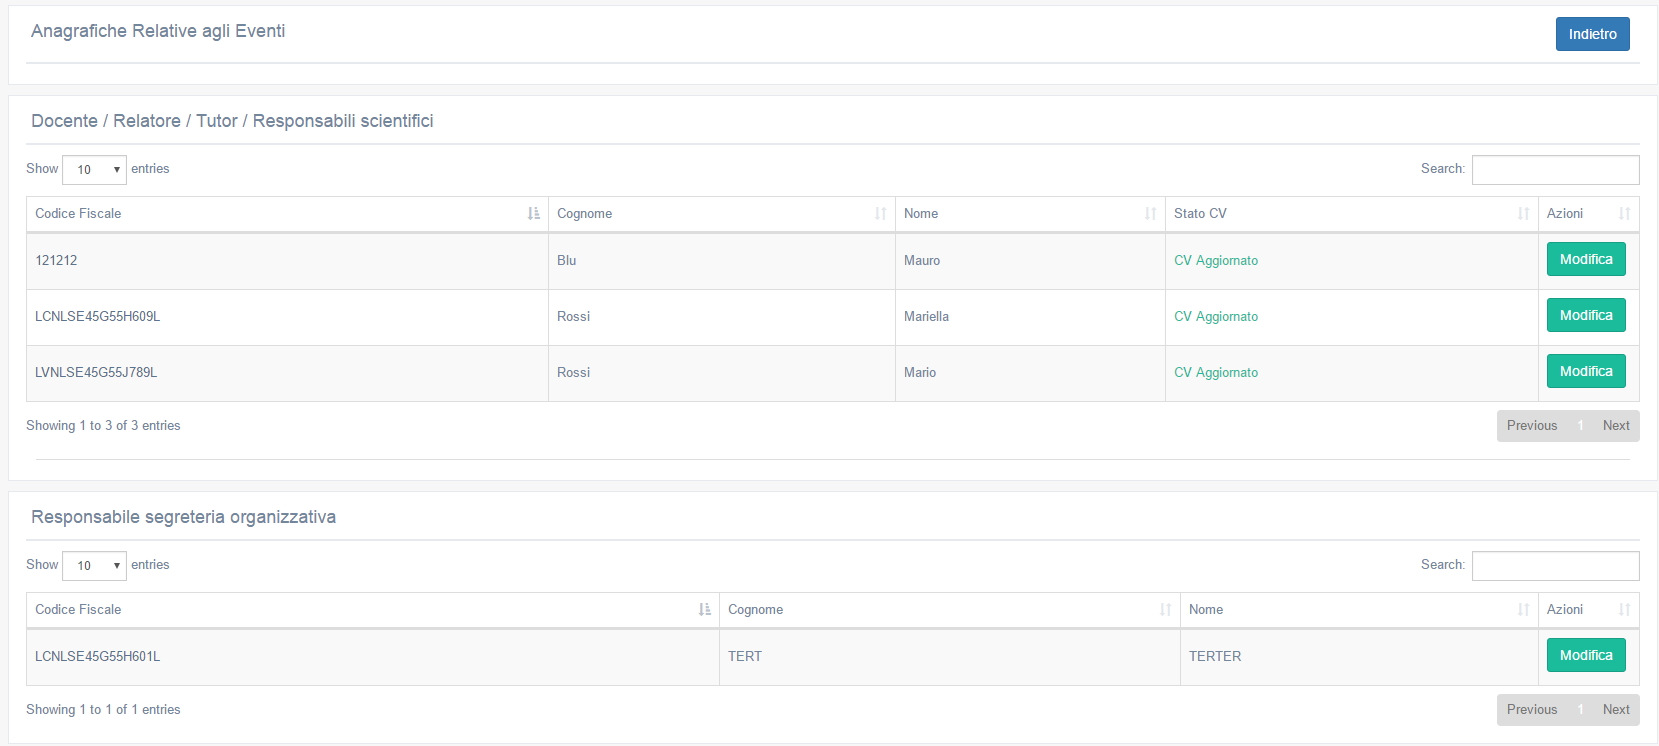Focus Search field in Responsabile segreteria table

pyautogui.click(x=1555, y=566)
